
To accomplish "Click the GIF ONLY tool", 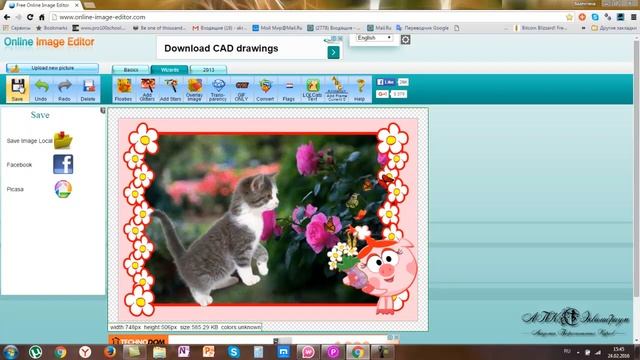I will [242, 89].
